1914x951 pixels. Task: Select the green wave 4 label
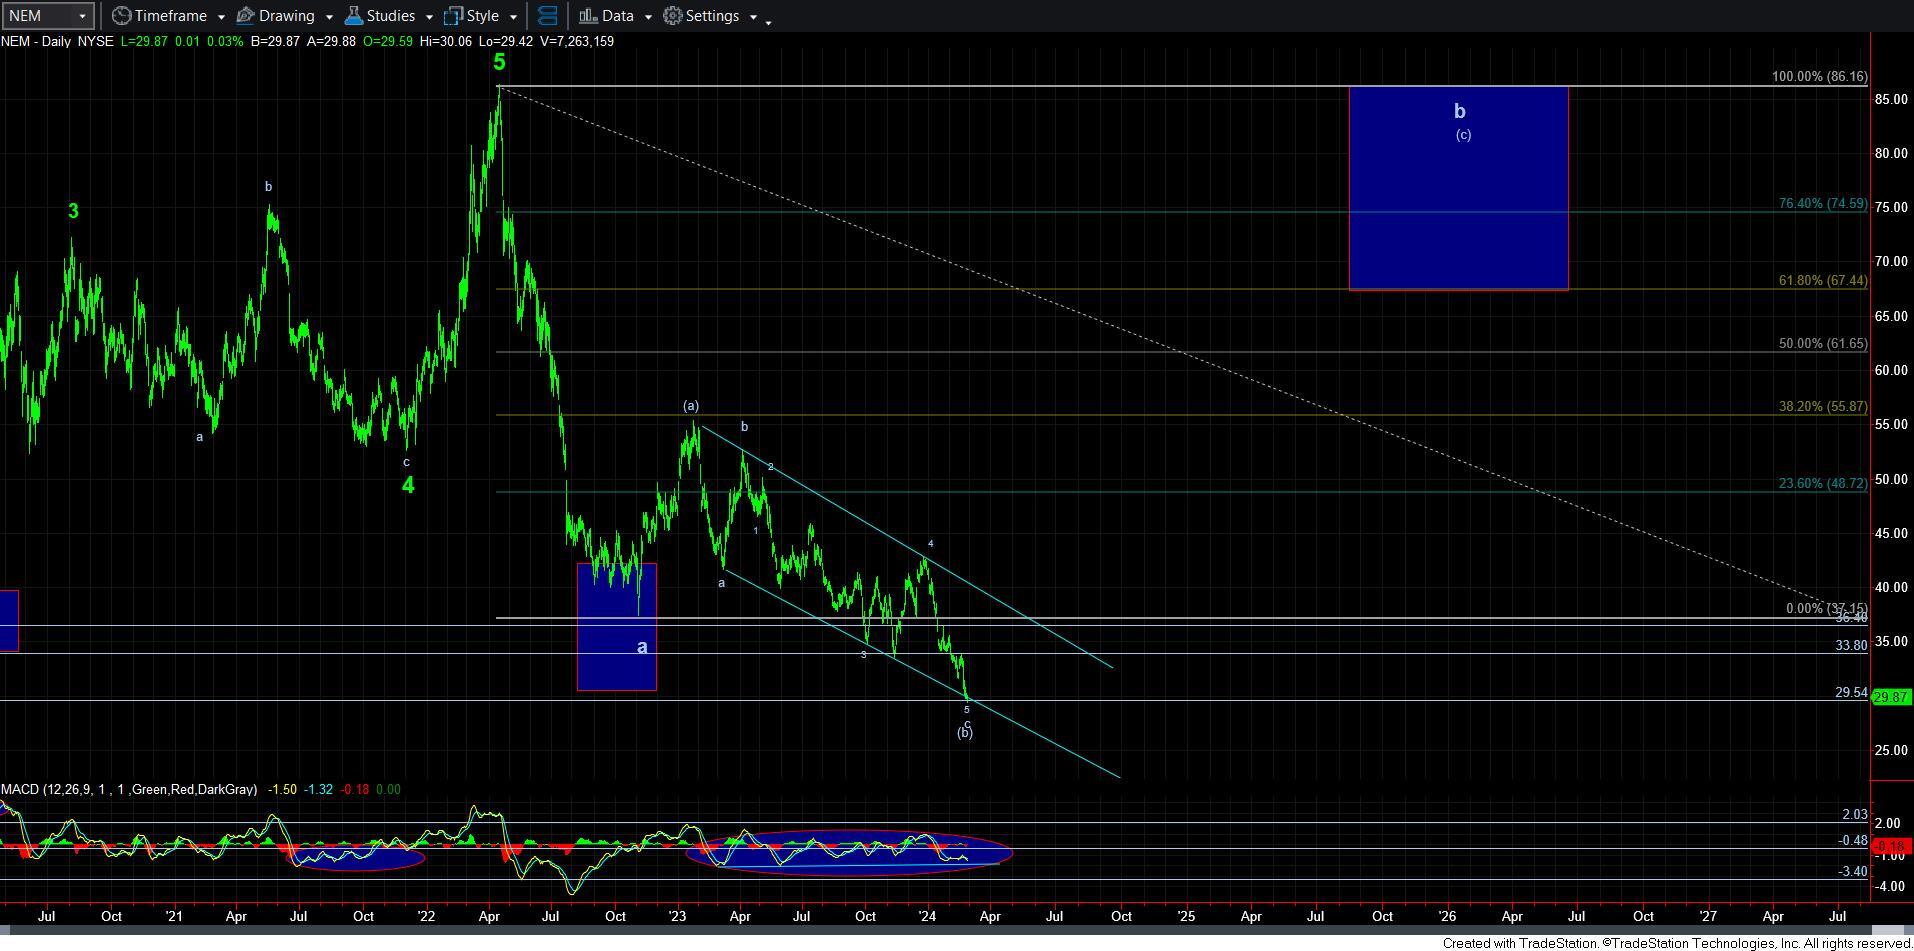[408, 485]
